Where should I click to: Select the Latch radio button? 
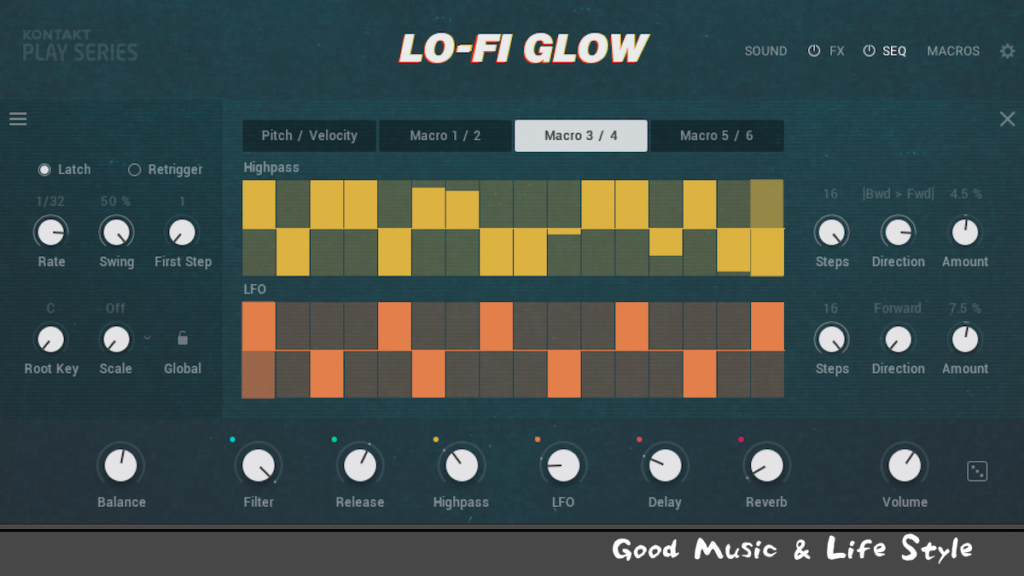click(44, 170)
